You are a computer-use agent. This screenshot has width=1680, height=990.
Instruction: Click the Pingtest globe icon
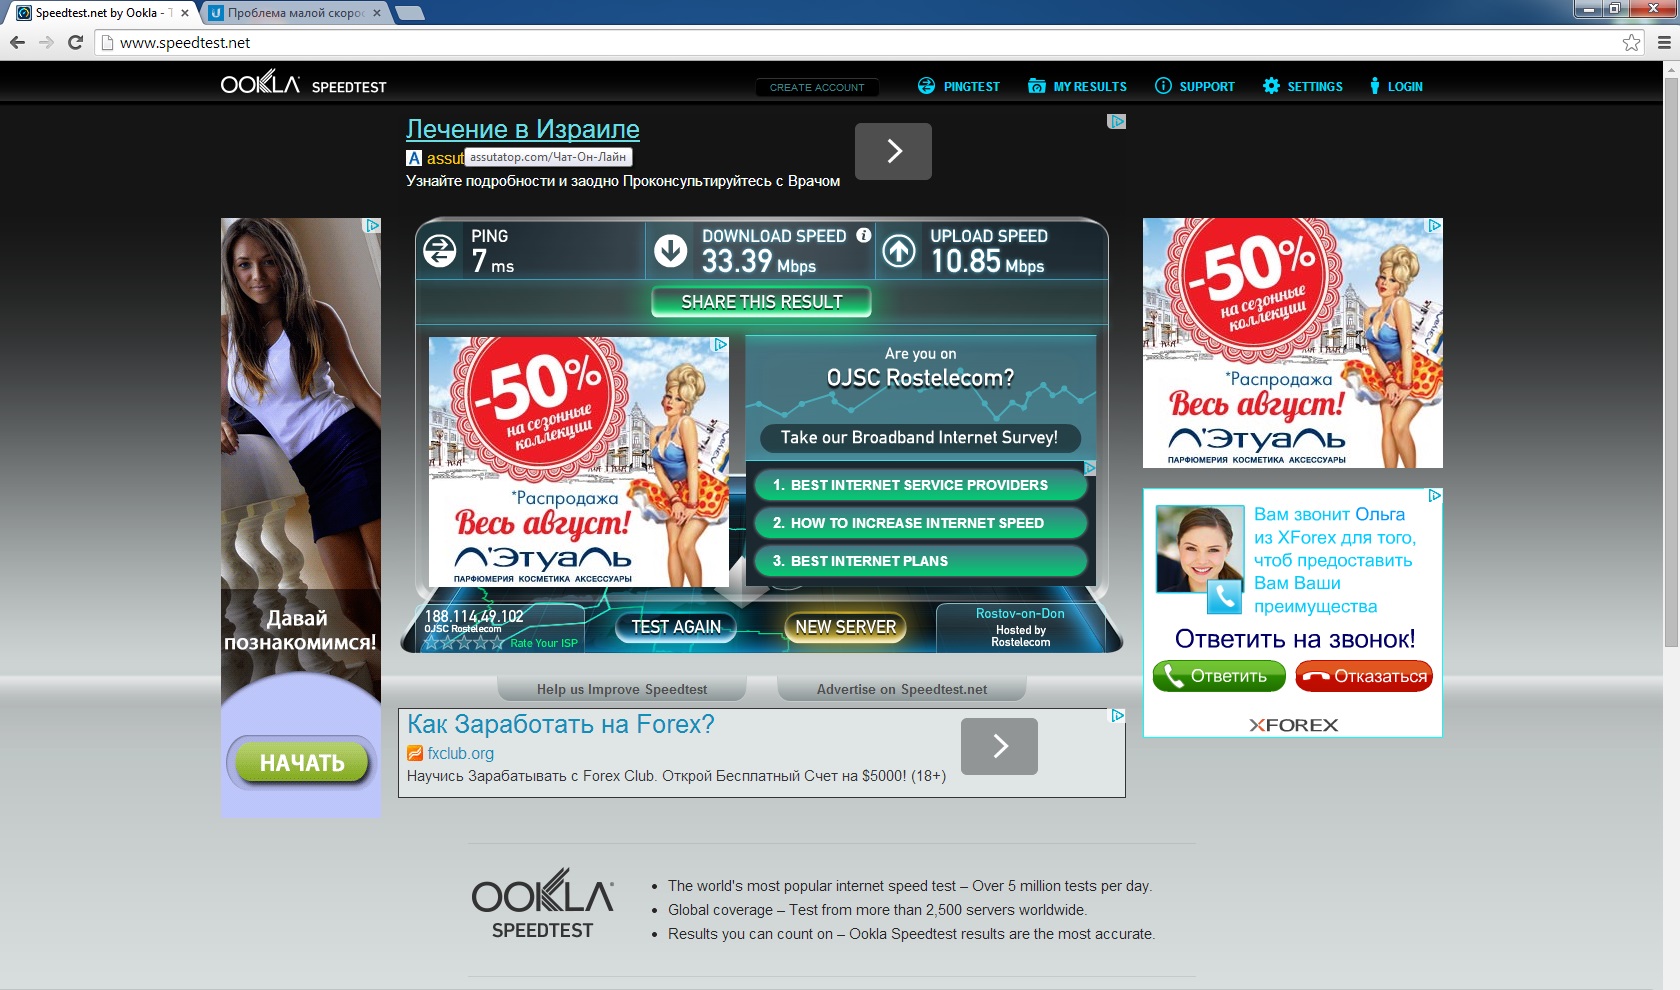tap(926, 86)
